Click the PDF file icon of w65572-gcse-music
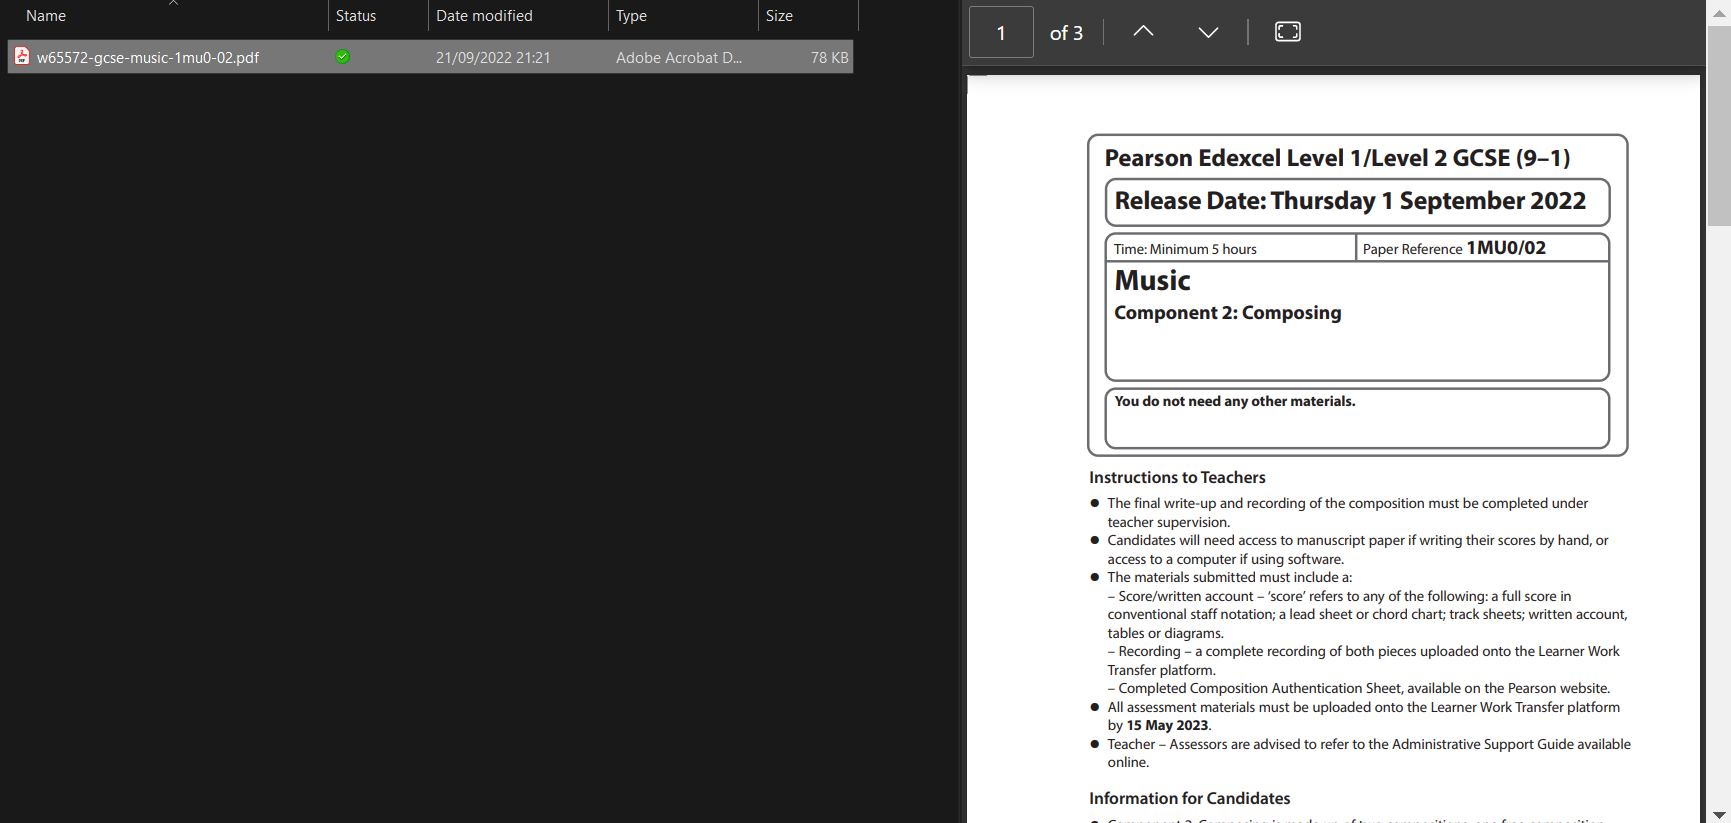This screenshot has height=823, width=1731. (22, 57)
